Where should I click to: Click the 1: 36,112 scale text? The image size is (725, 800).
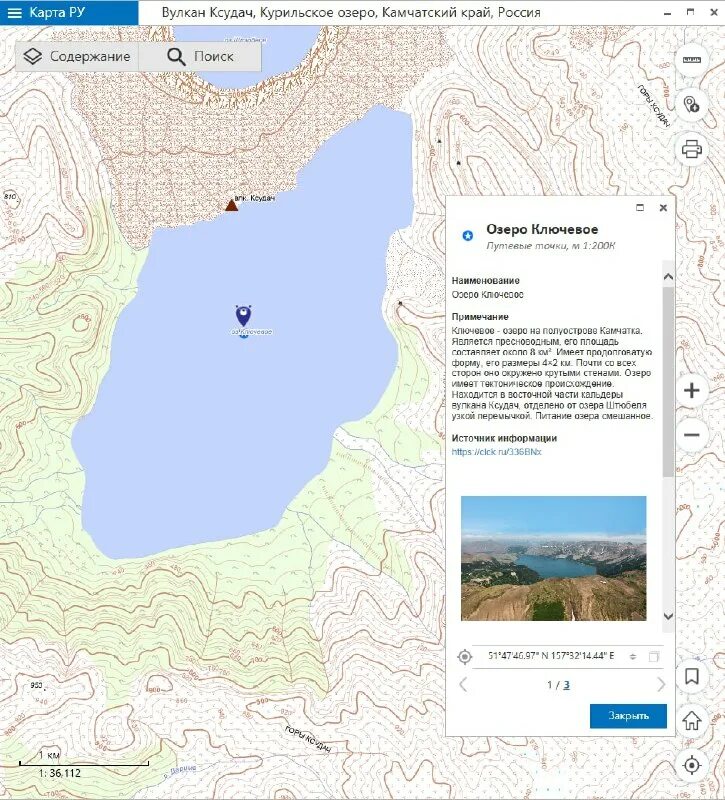click(x=60, y=773)
